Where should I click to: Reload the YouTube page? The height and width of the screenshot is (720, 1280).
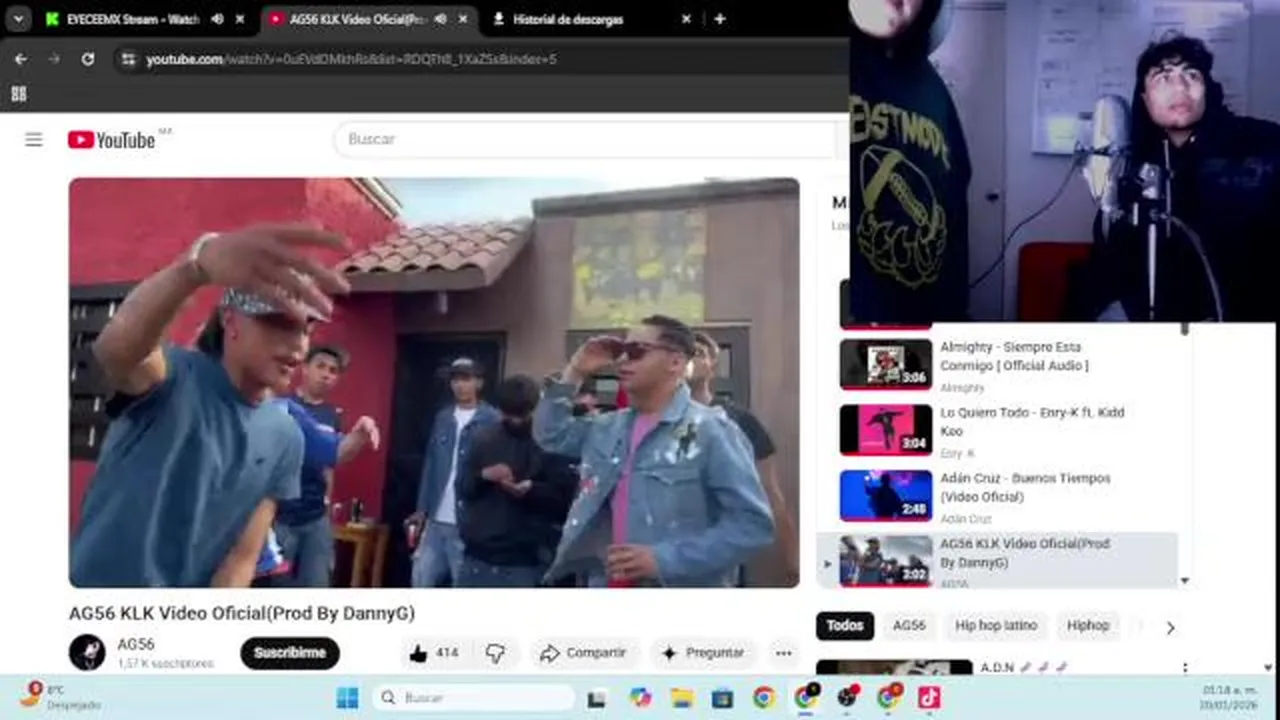point(88,59)
